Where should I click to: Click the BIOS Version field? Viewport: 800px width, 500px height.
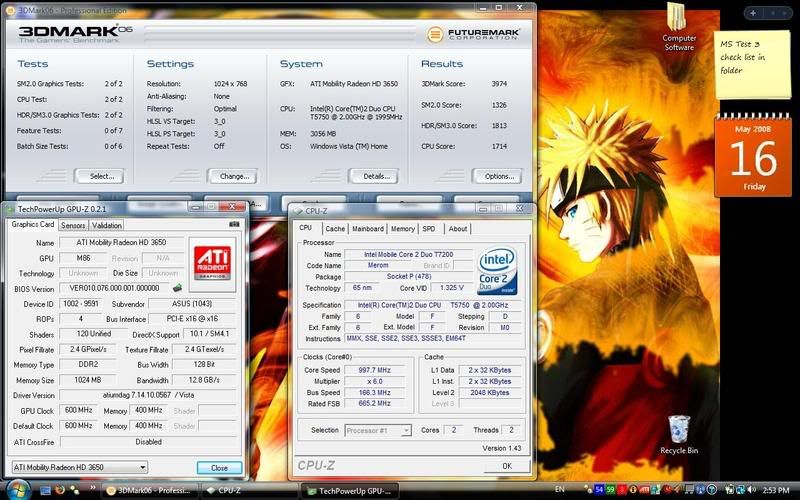[114, 288]
